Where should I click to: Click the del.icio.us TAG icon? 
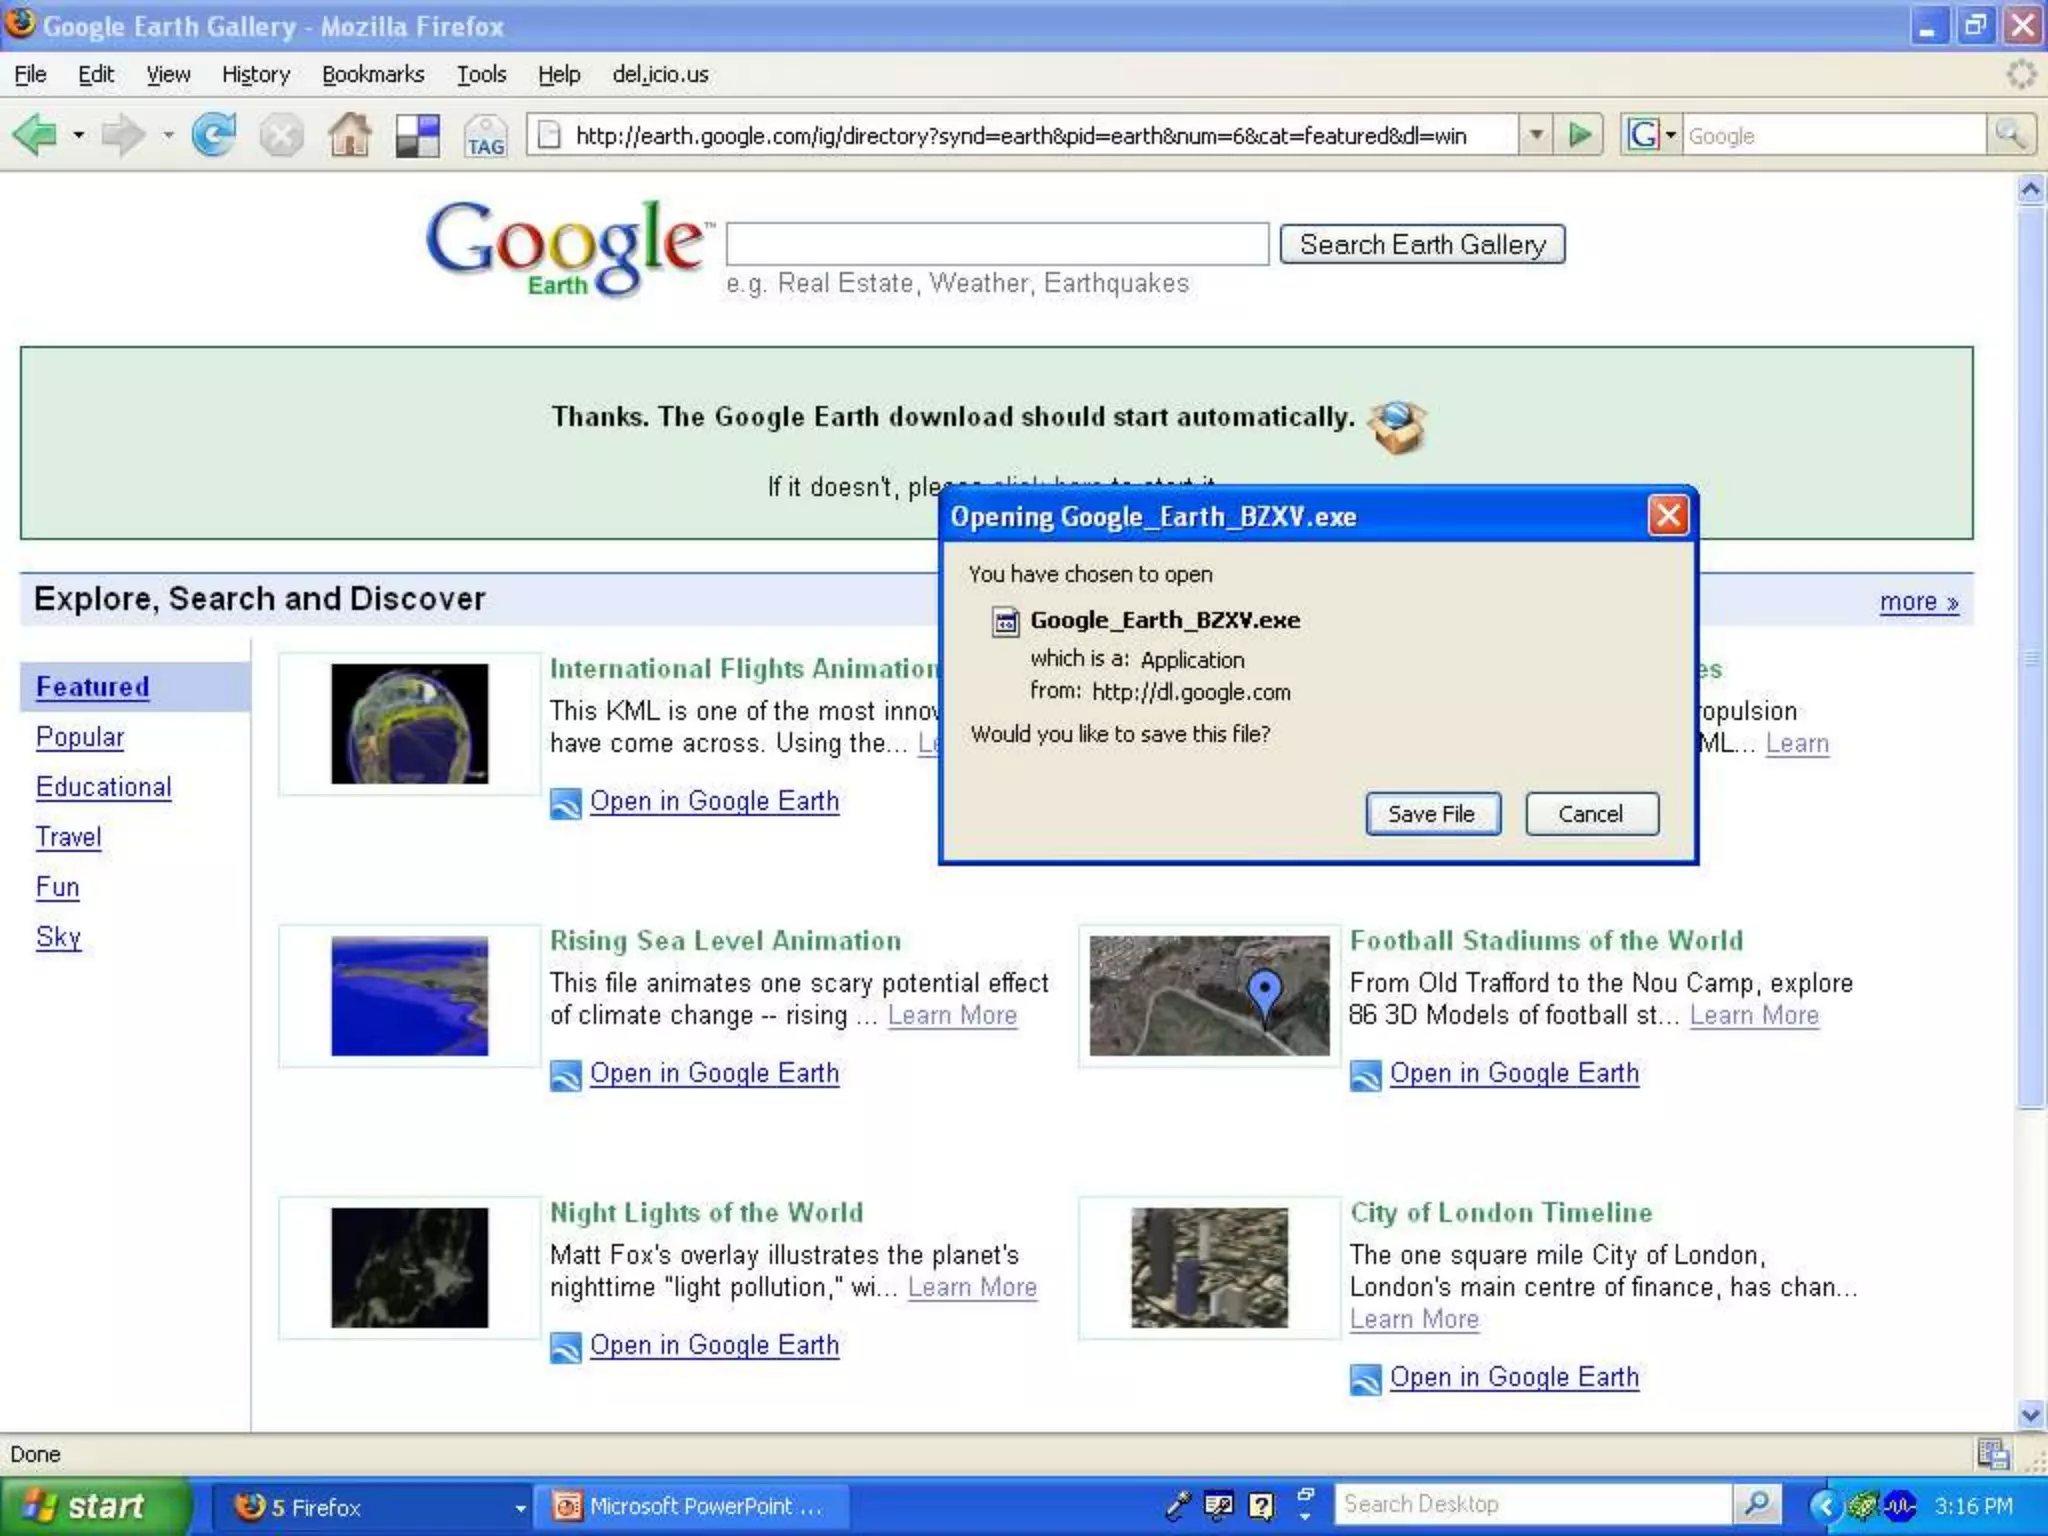tap(485, 135)
